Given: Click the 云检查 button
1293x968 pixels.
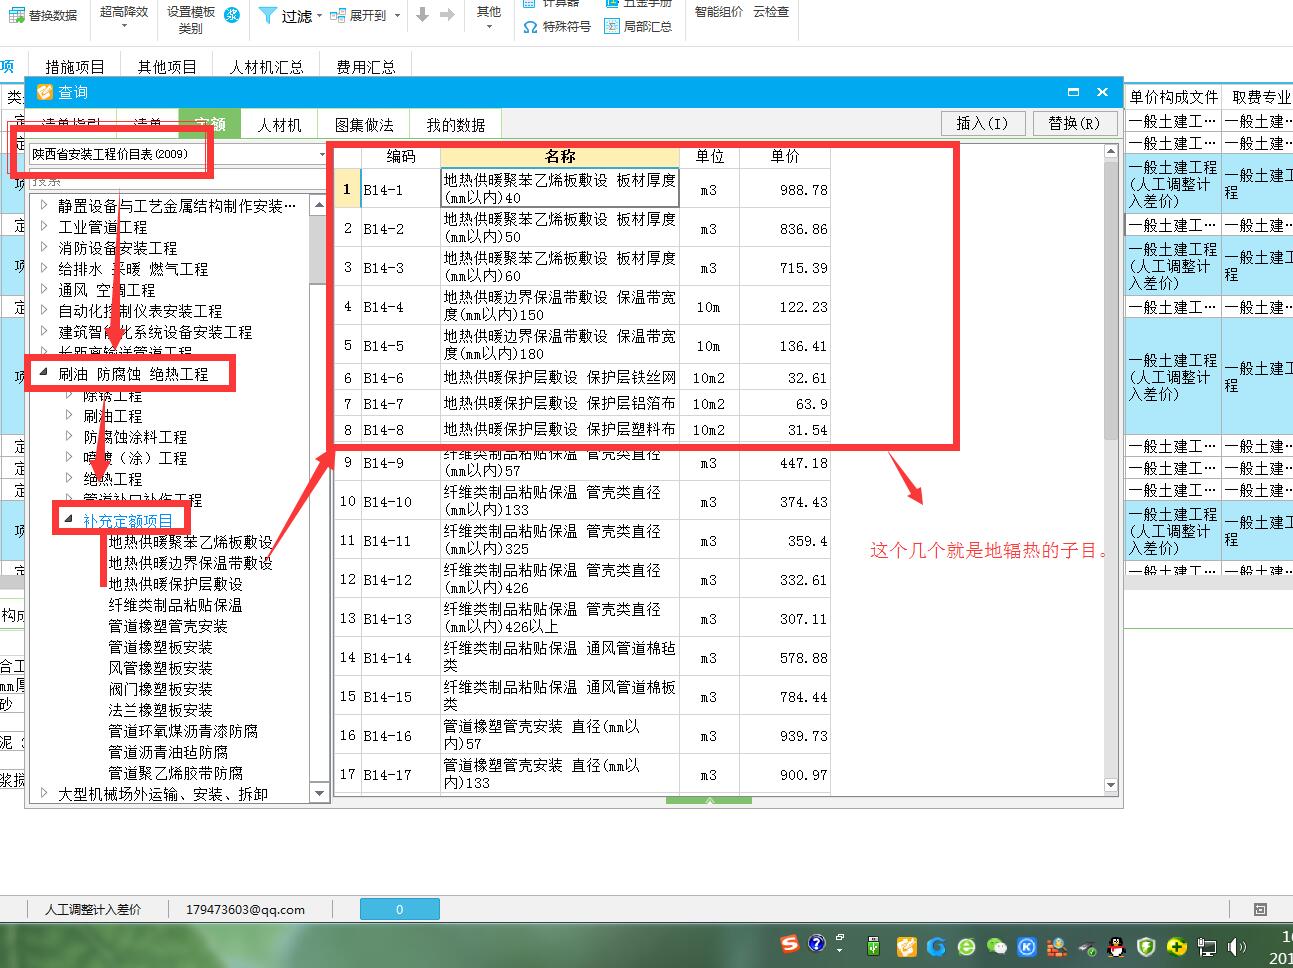Looking at the screenshot, I should [771, 12].
